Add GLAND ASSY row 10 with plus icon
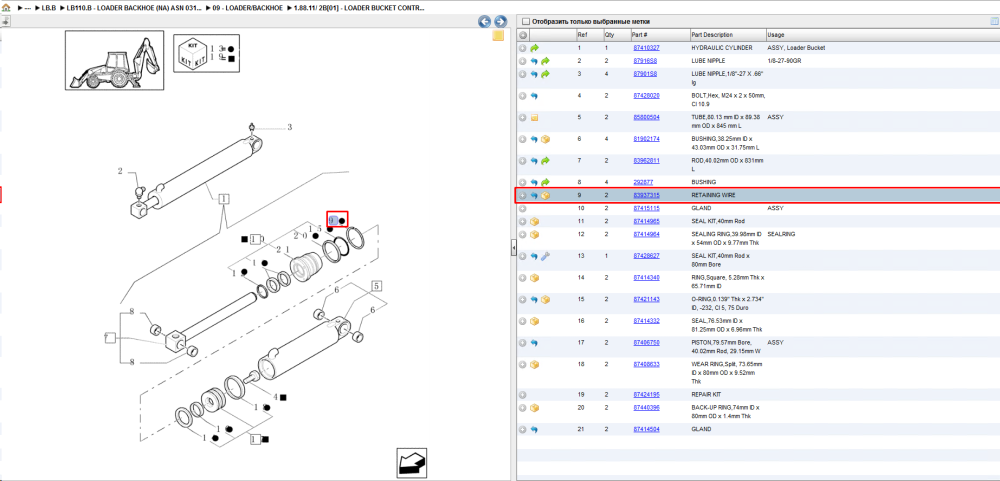This screenshot has width=1000, height=481. coord(522,208)
